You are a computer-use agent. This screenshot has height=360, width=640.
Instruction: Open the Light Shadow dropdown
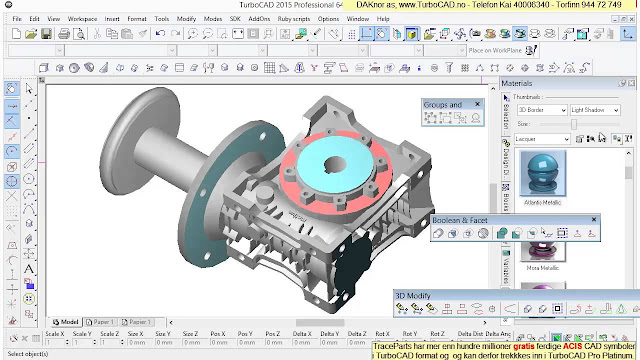tap(595, 110)
